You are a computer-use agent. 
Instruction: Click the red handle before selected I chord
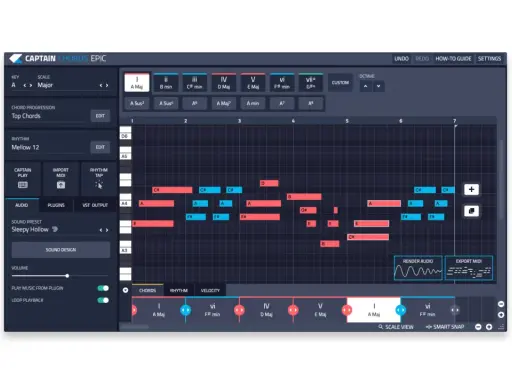(x=347, y=310)
